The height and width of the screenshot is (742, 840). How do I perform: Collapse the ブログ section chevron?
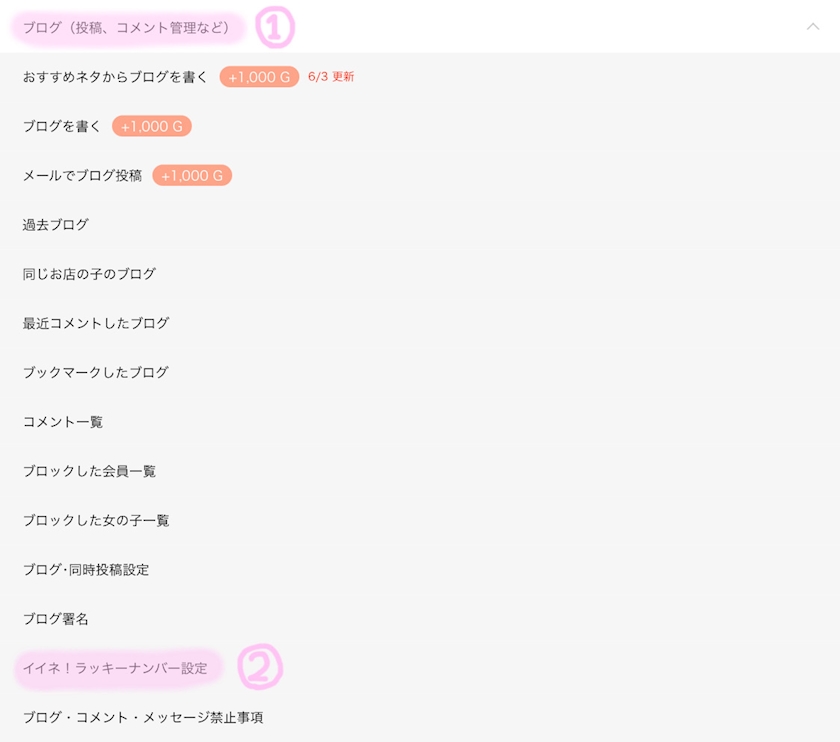pyautogui.click(x=812, y=27)
